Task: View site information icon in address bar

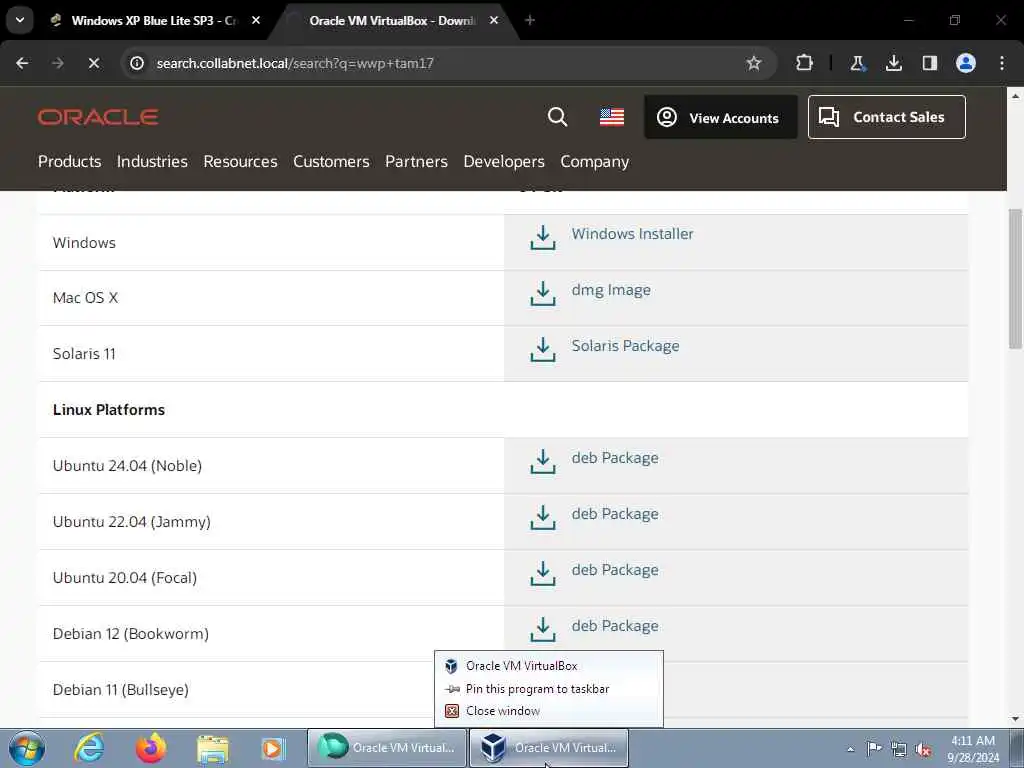Action: coord(136,63)
